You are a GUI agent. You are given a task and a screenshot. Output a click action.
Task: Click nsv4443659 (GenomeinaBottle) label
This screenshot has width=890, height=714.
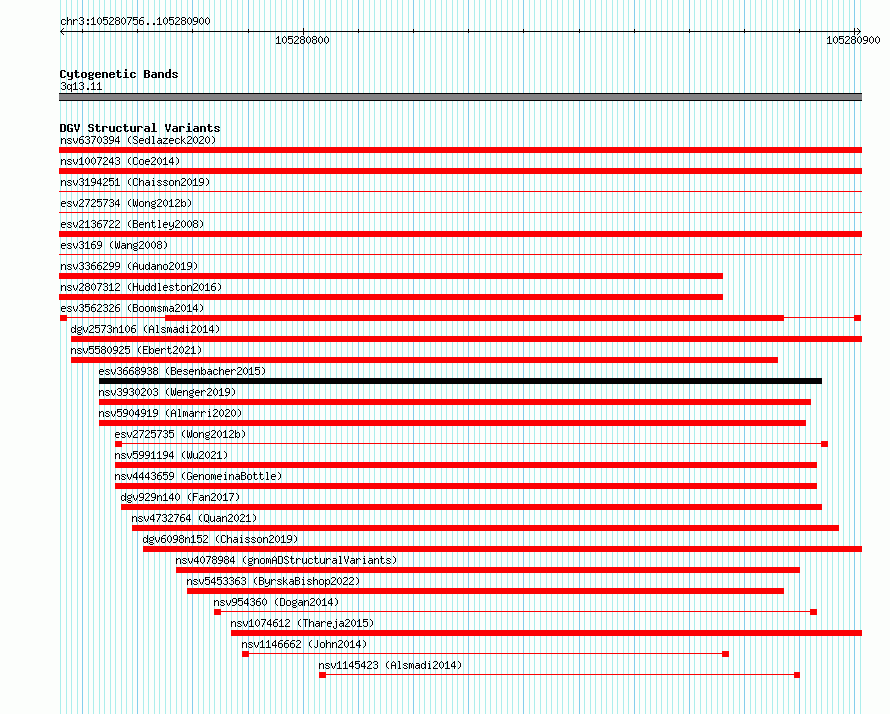[198, 476]
